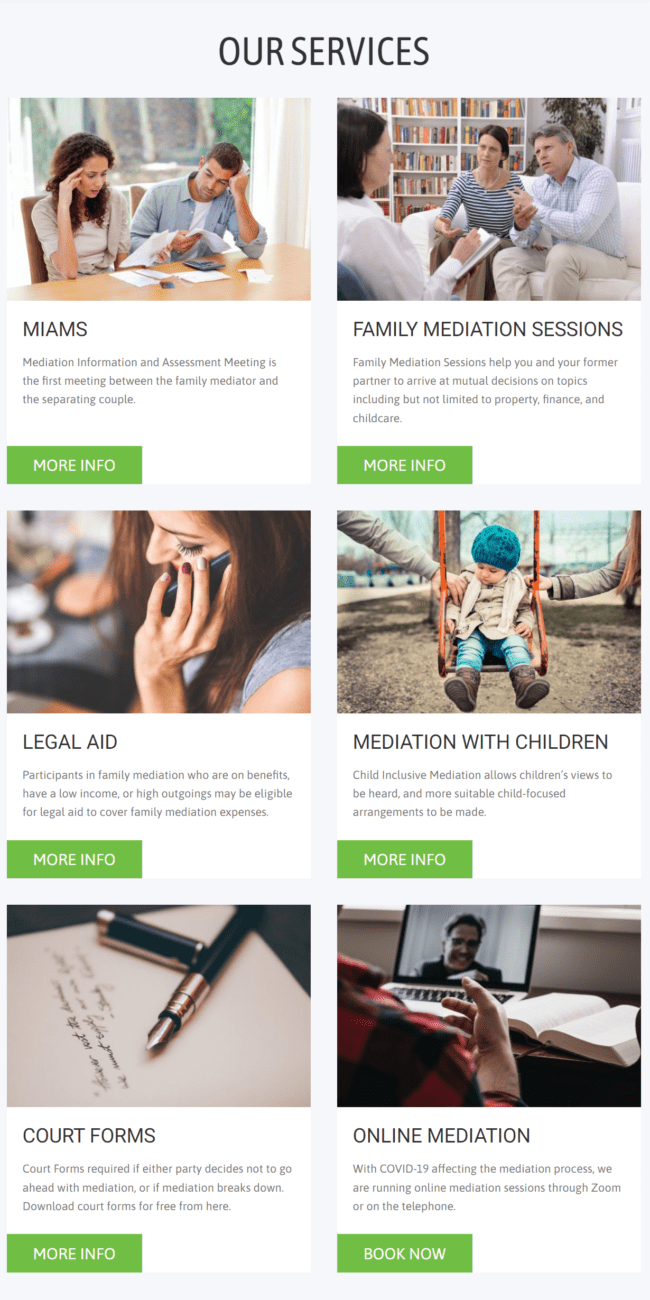The width and height of the screenshot is (650, 1300).
Task: Open the MIAMS heading link
Action: pos(55,329)
